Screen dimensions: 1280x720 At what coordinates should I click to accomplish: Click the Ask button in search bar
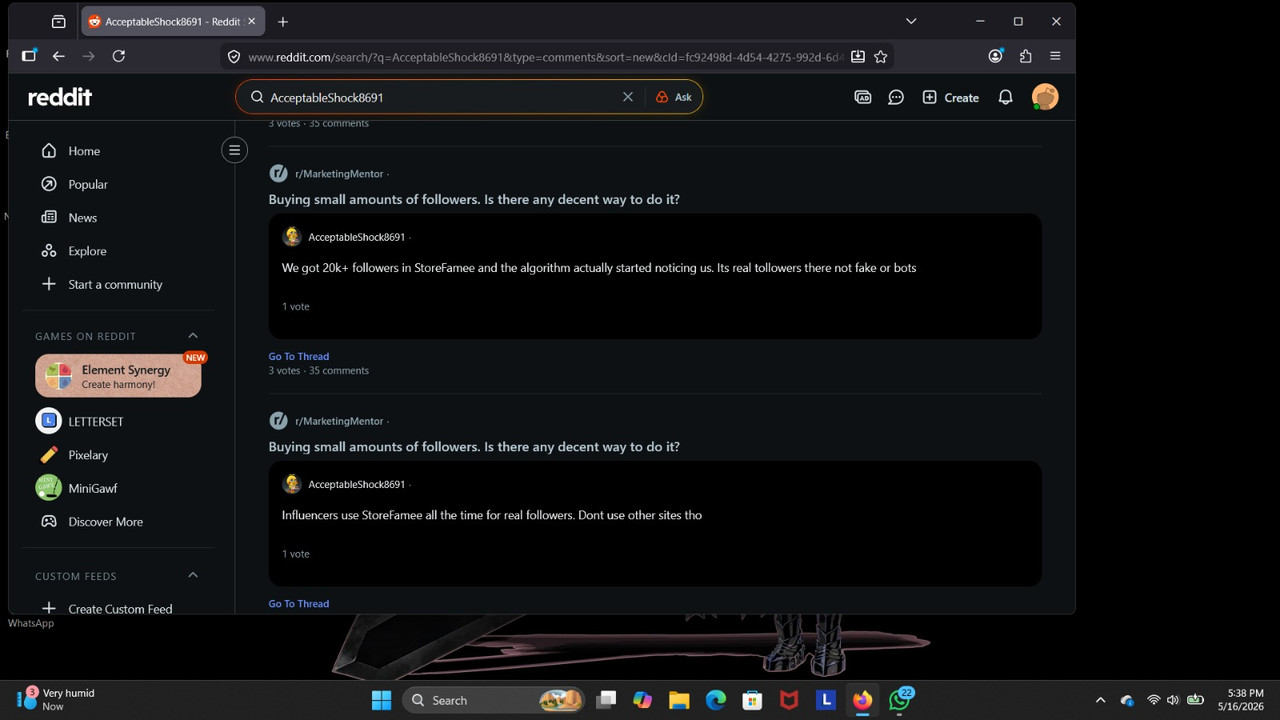coord(674,97)
